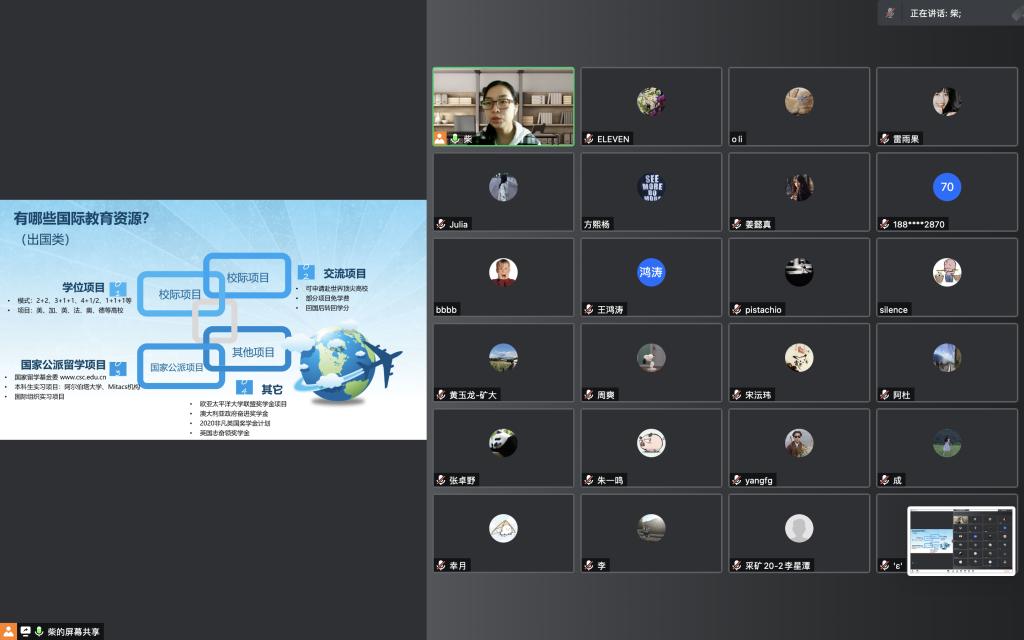Click the 其他项目 box on the slide

(x=252, y=352)
